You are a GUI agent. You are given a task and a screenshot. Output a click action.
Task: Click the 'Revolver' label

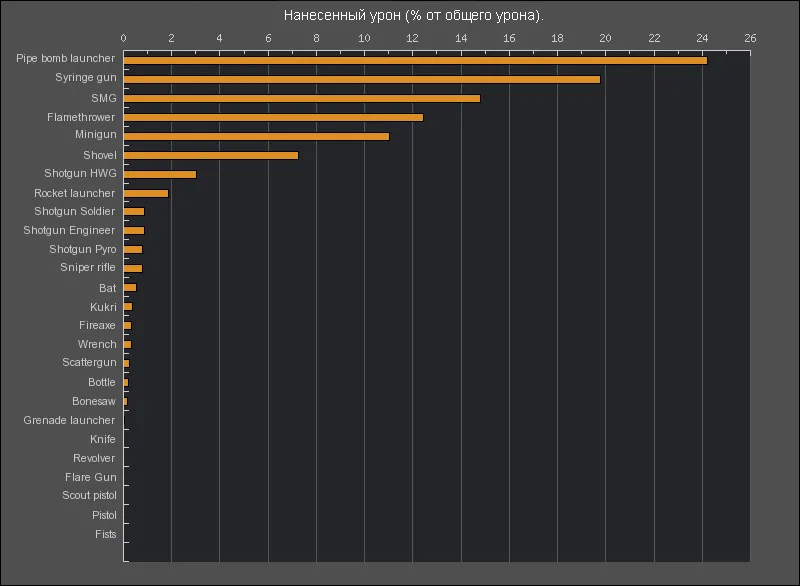[x=94, y=458]
